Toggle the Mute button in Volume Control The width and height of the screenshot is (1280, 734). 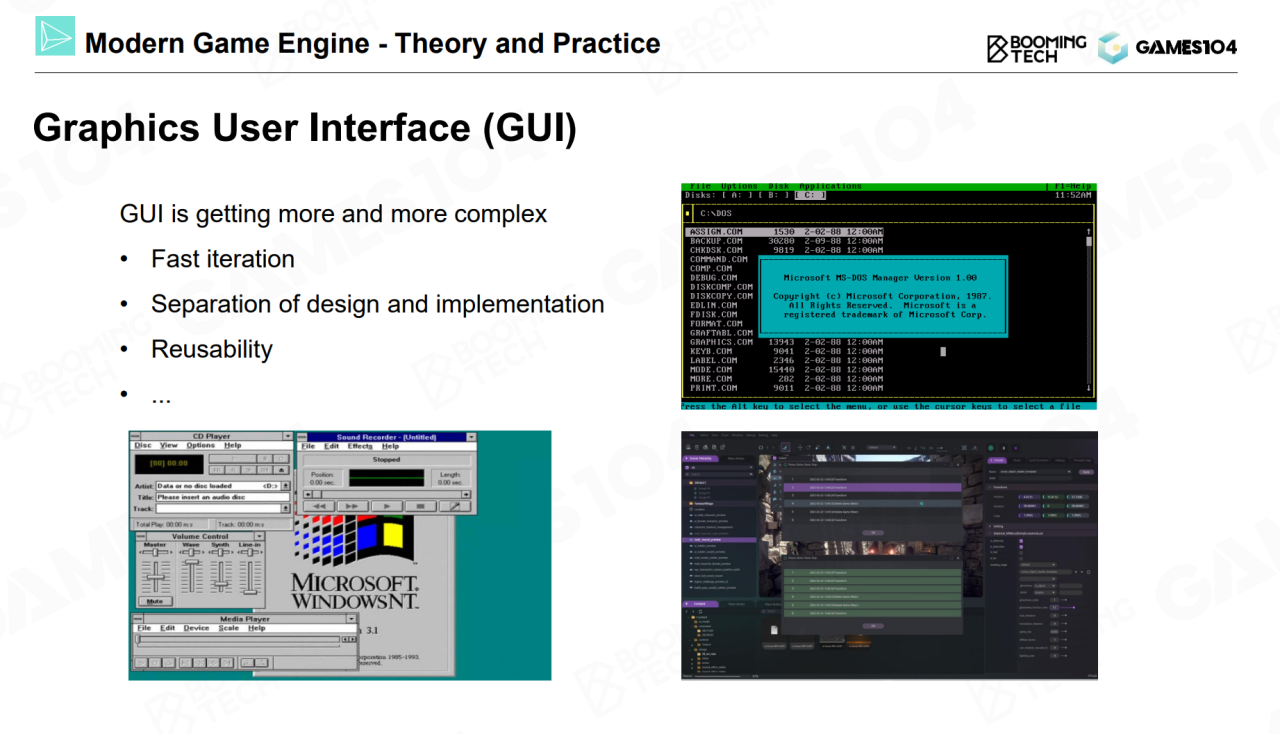[154, 601]
